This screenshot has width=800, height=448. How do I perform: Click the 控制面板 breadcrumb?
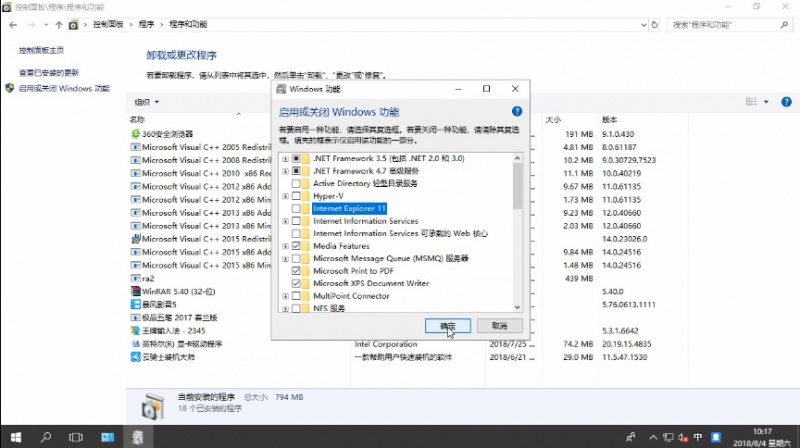(108, 24)
